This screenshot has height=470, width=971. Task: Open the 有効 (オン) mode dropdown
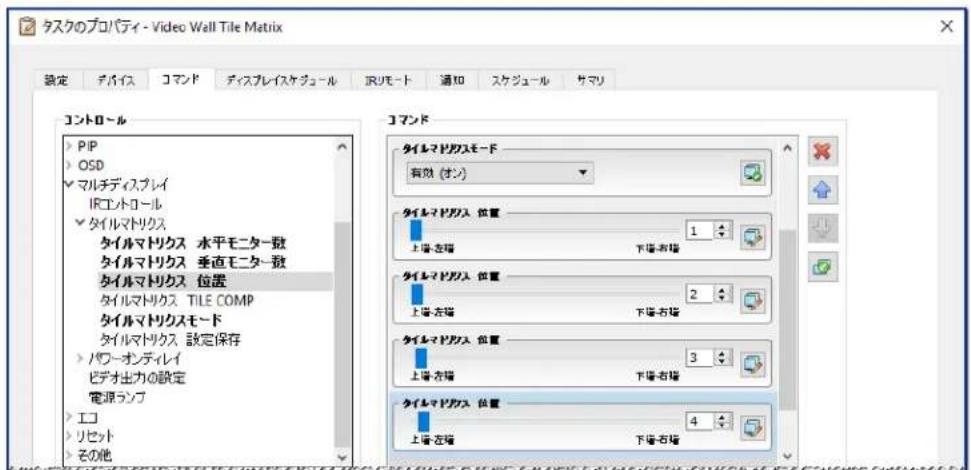click(499, 174)
